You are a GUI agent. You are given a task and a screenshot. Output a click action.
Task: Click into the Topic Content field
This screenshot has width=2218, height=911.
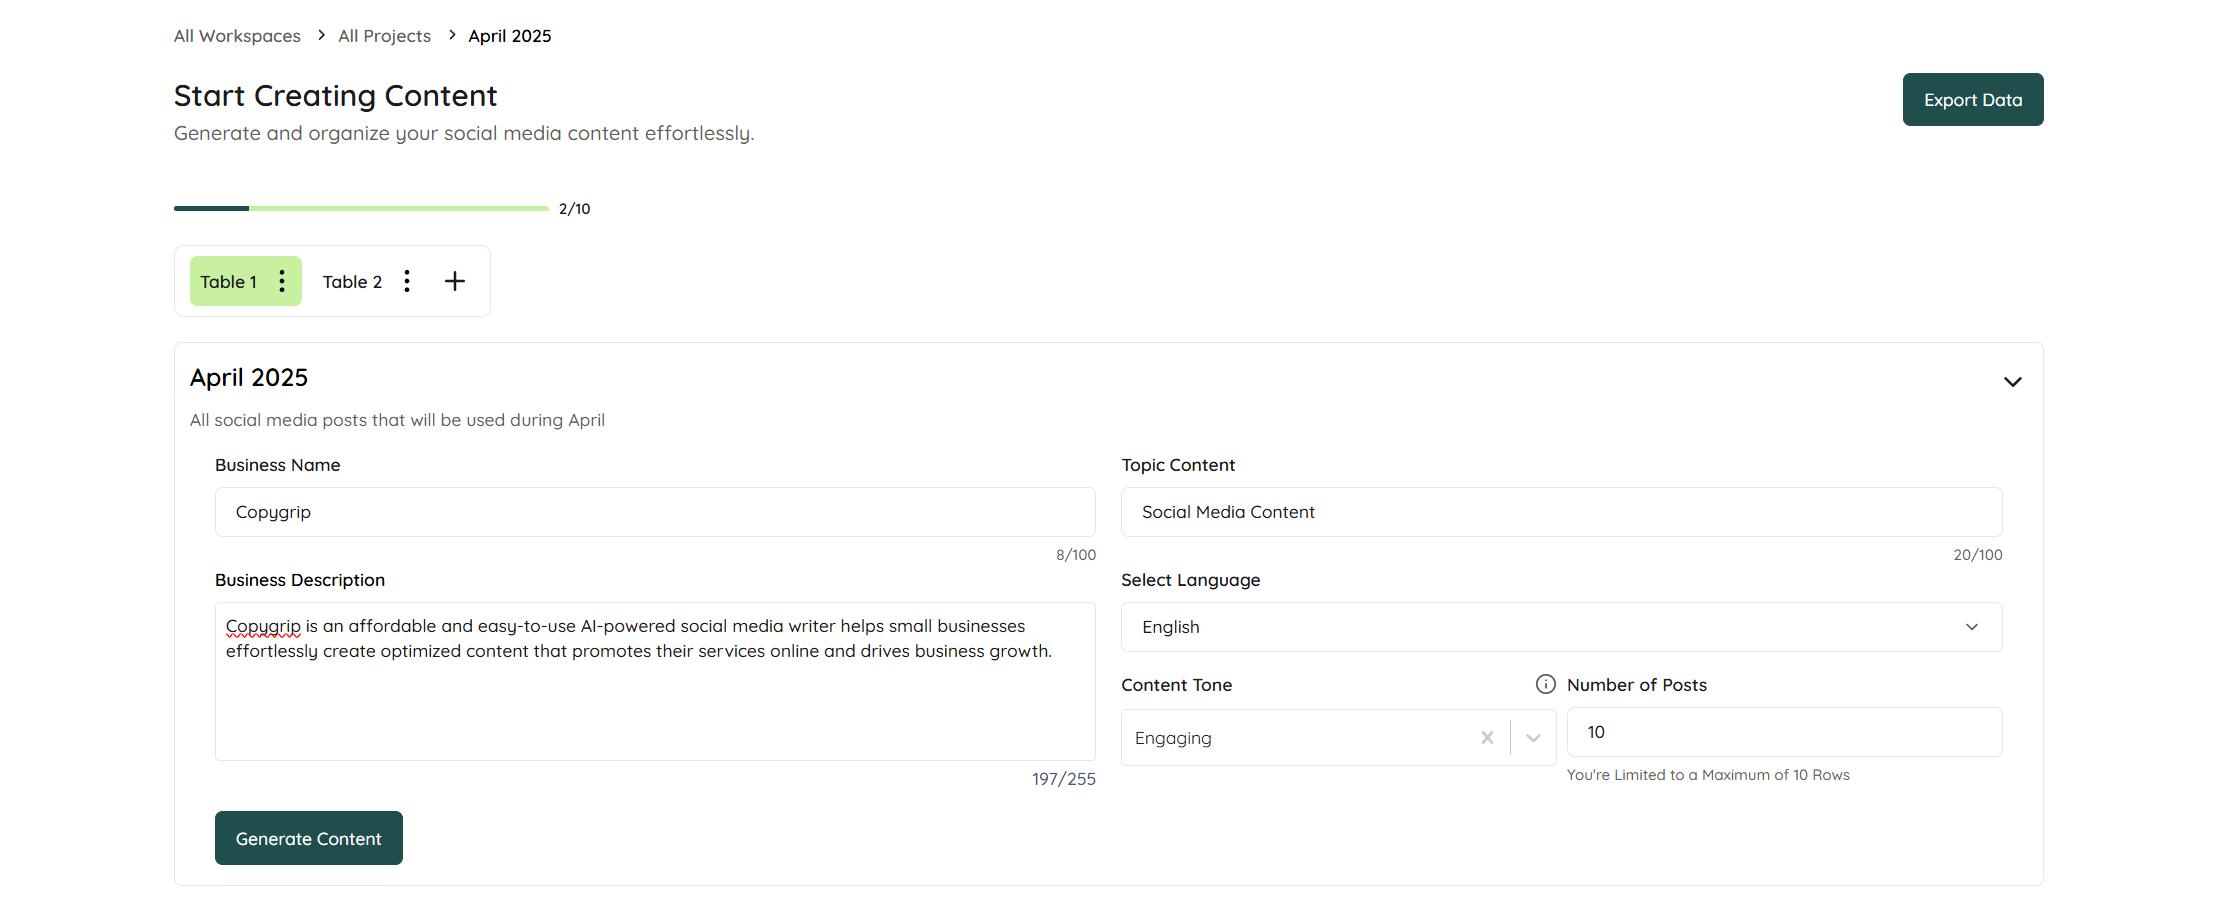(x=1560, y=512)
